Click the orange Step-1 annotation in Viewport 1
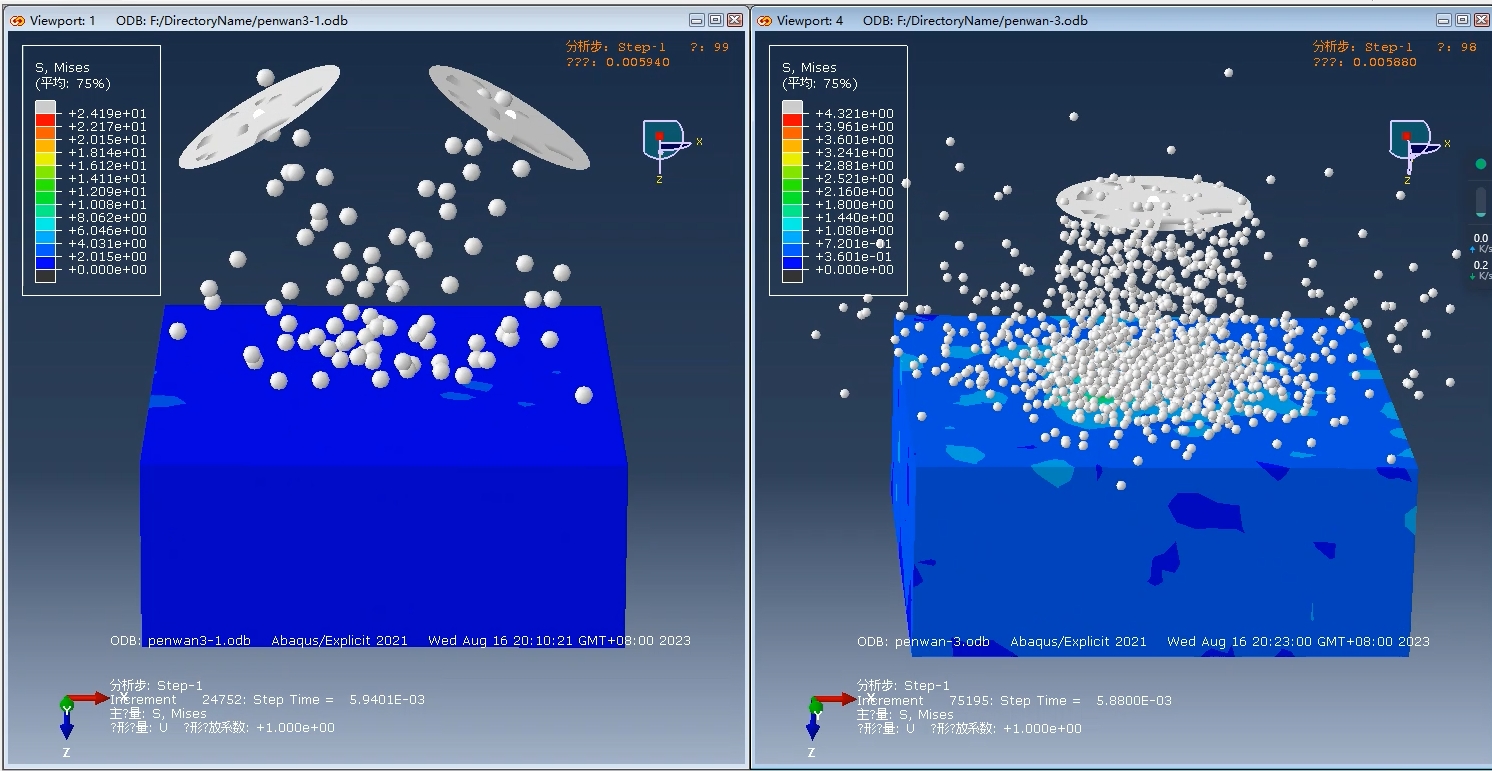Screen dimensions: 1492x771 click(641, 47)
